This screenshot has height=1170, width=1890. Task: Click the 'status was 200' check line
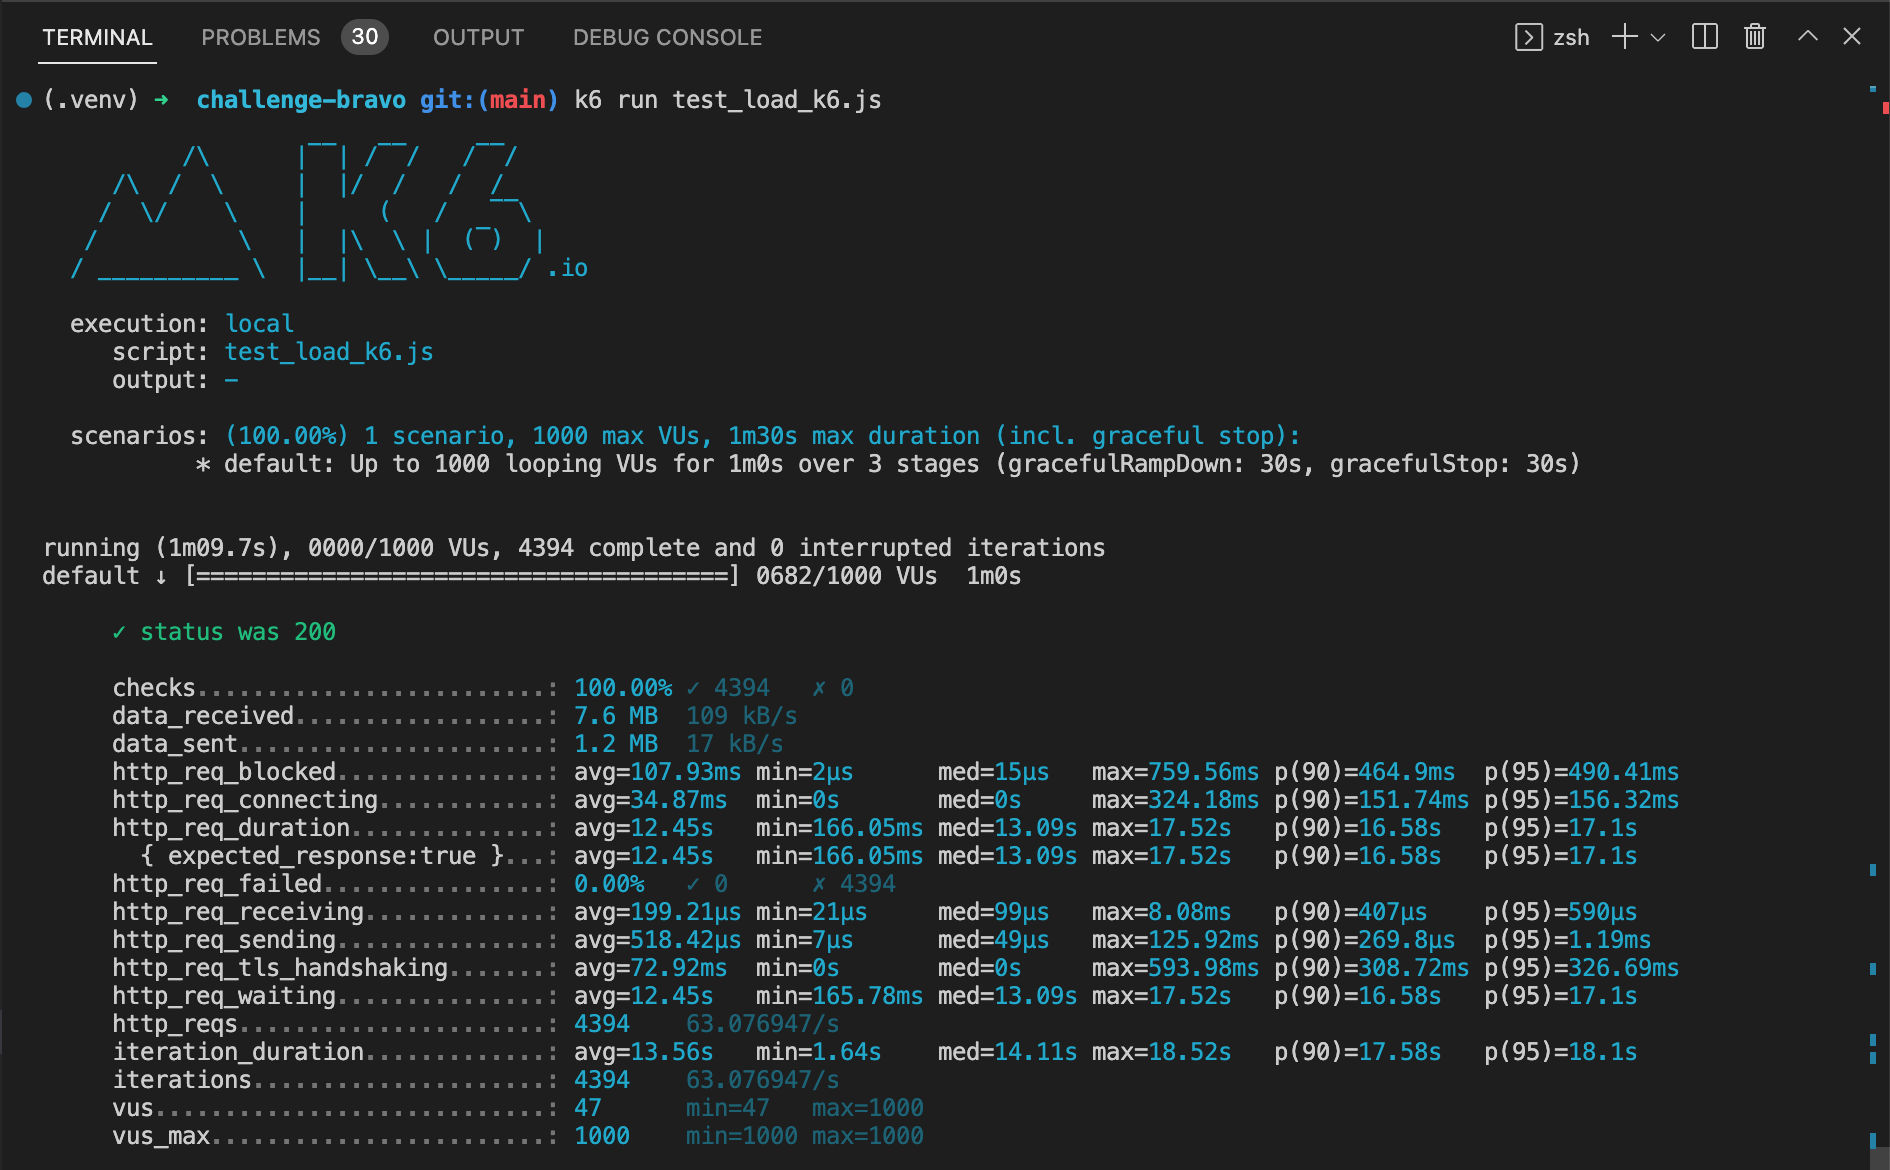224,632
